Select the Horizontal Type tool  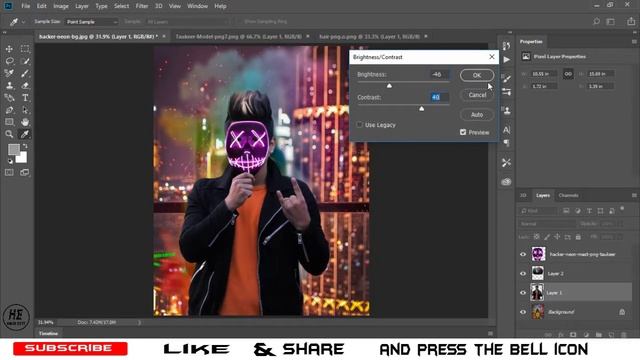tap(25, 98)
